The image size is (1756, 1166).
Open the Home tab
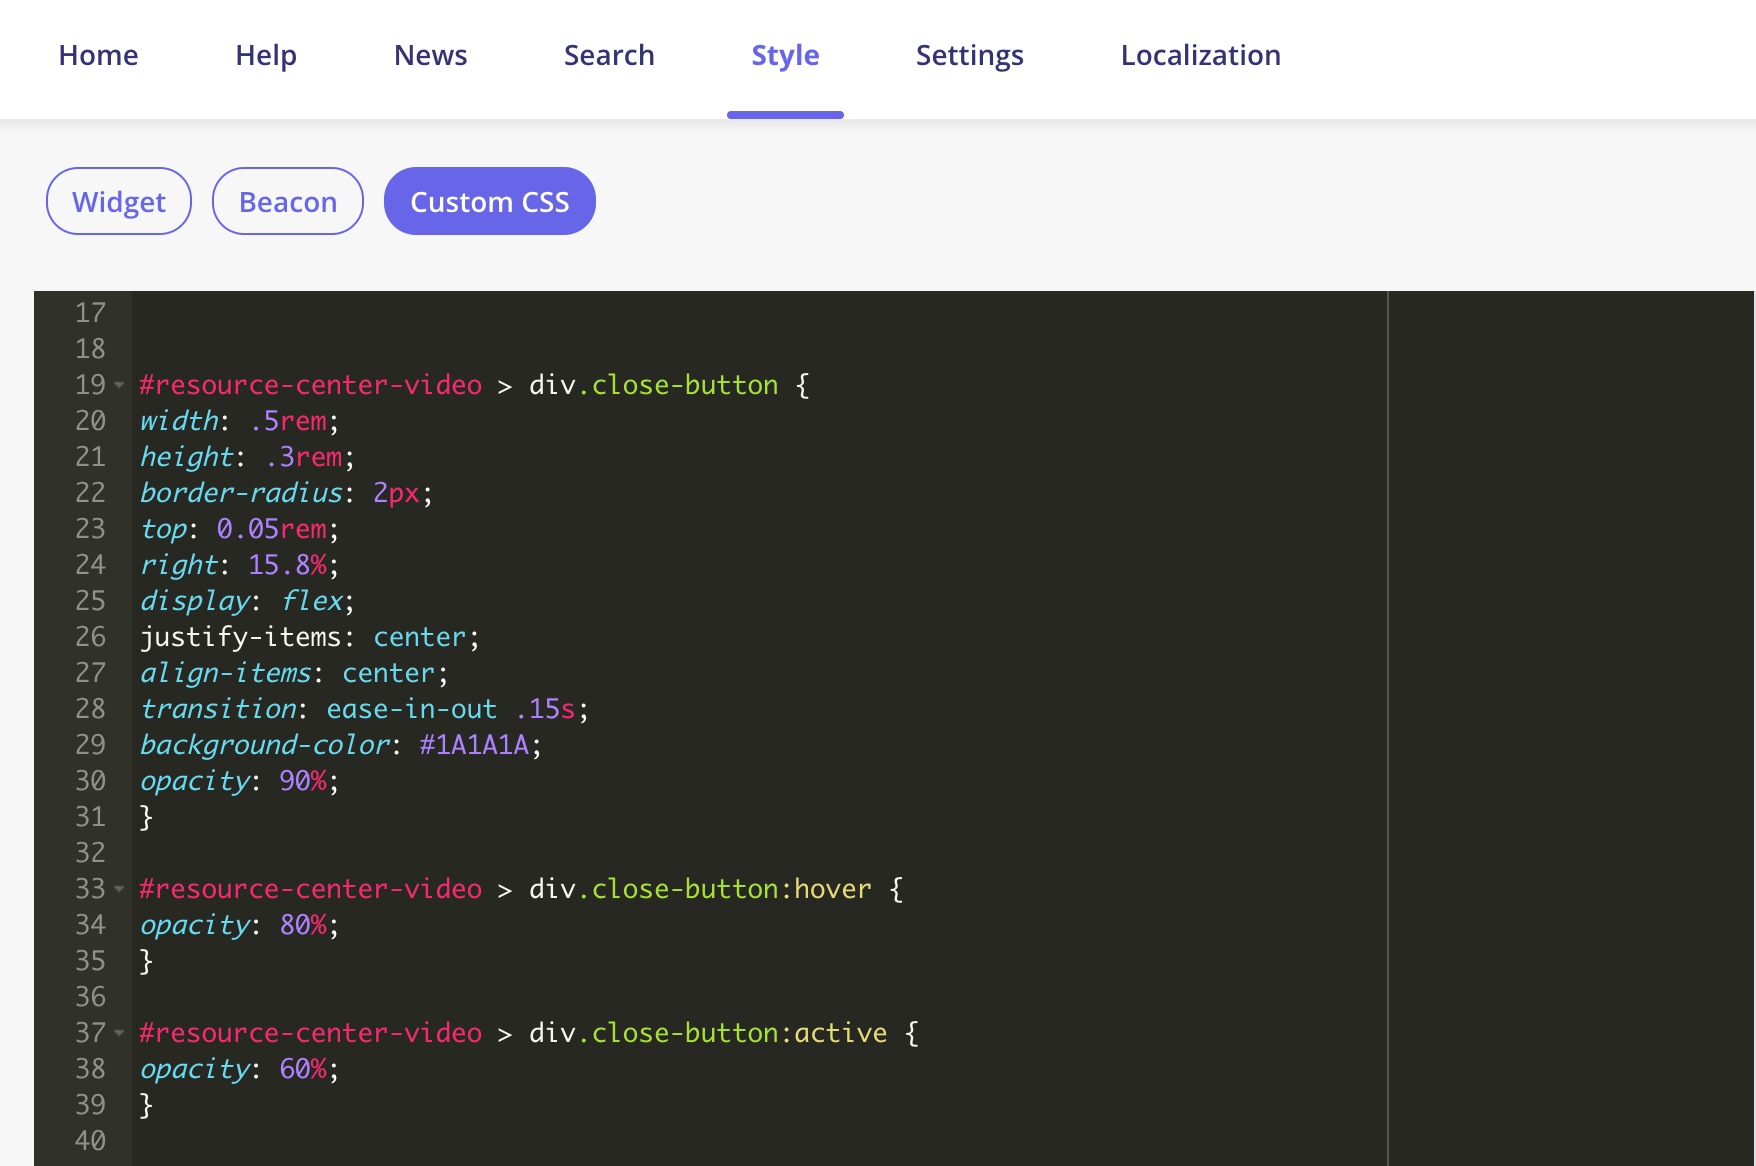[98, 55]
